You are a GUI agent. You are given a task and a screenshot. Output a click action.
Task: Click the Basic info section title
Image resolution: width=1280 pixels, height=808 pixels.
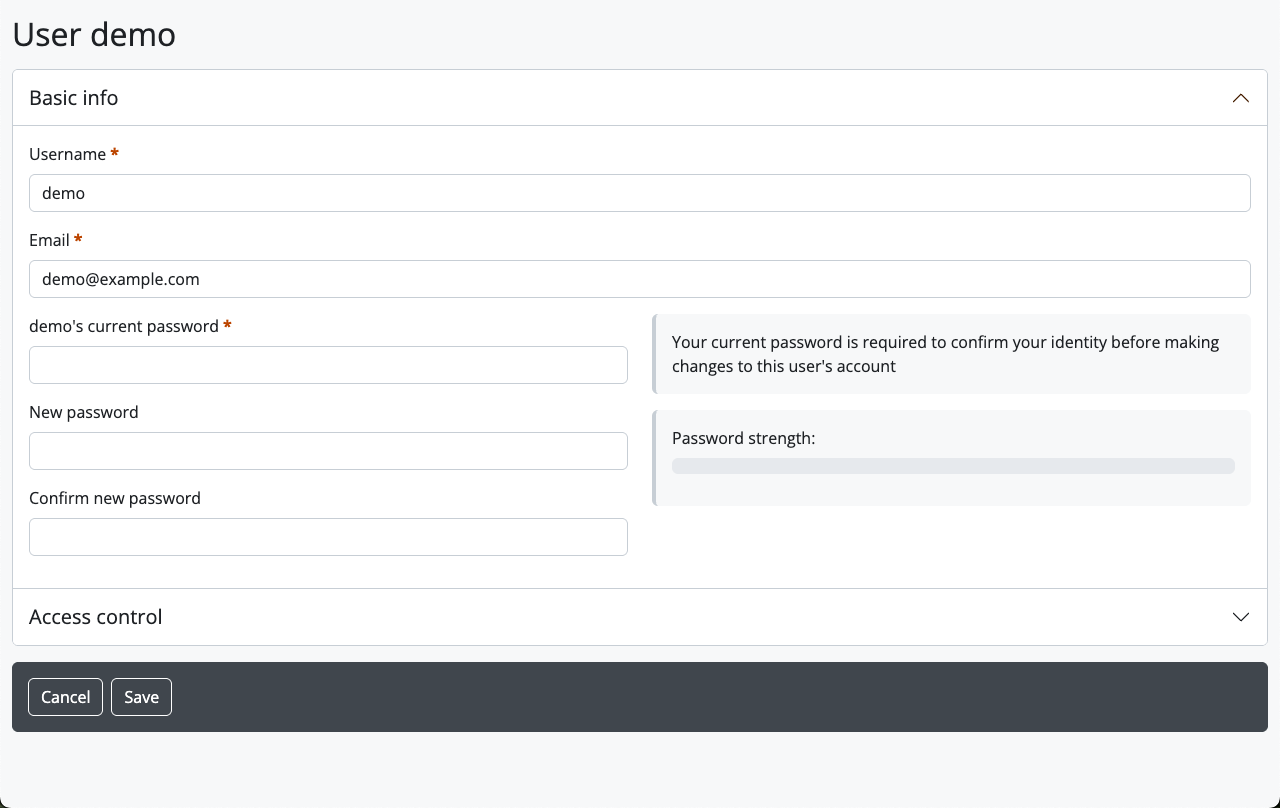pyautogui.click(x=74, y=98)
